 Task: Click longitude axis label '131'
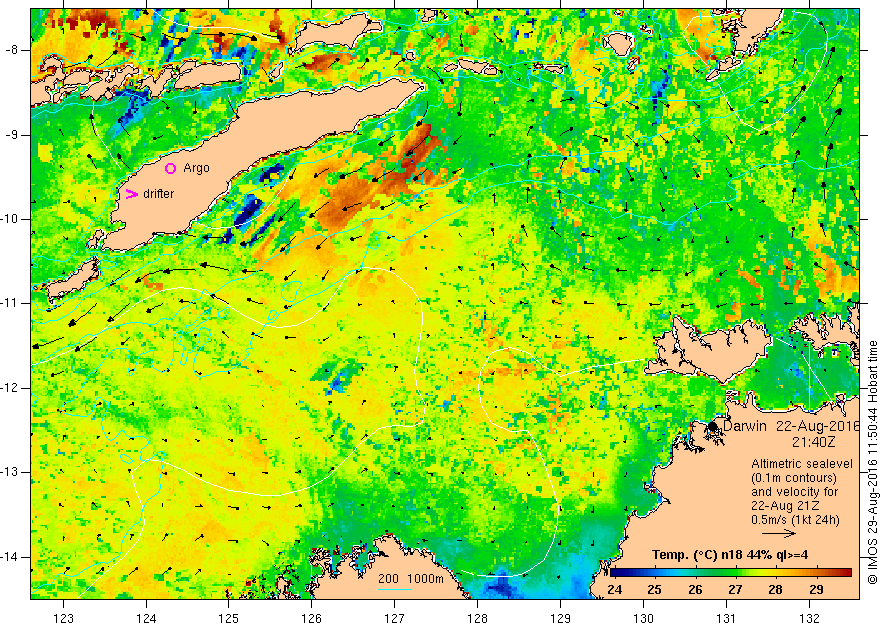(727, 619)
